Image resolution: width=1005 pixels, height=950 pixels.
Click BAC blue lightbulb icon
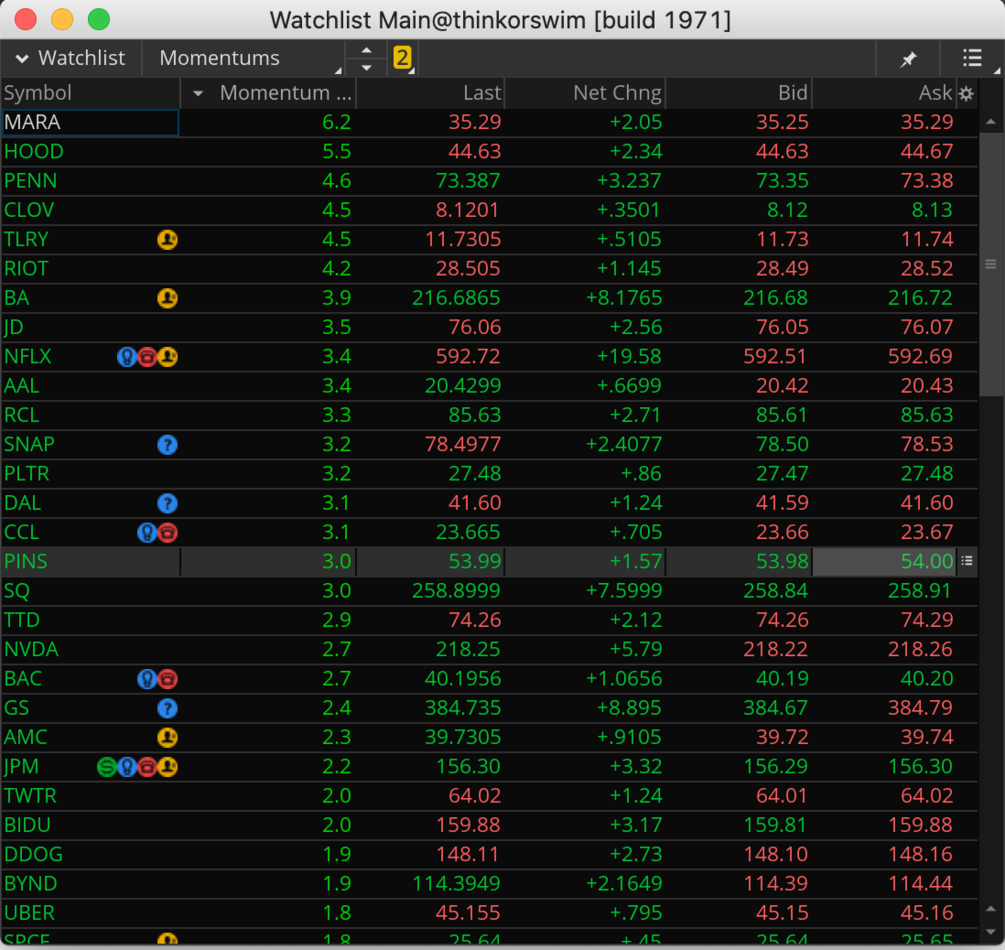pyautogui.click(x=147, y=679)
